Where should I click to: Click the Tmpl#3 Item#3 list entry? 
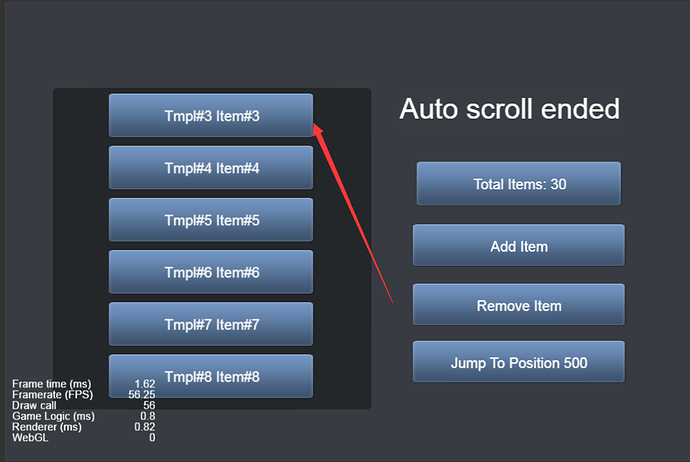(211, 115)
